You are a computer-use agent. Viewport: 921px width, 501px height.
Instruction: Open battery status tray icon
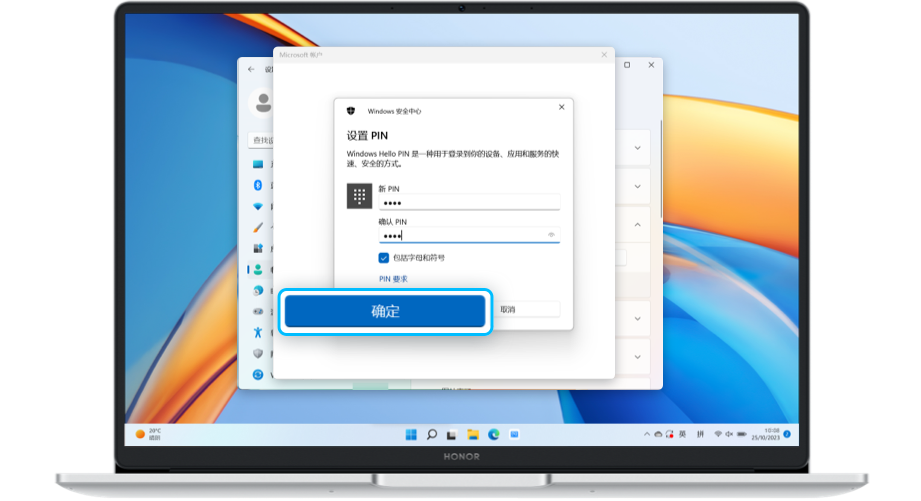[x=742, y=435]
